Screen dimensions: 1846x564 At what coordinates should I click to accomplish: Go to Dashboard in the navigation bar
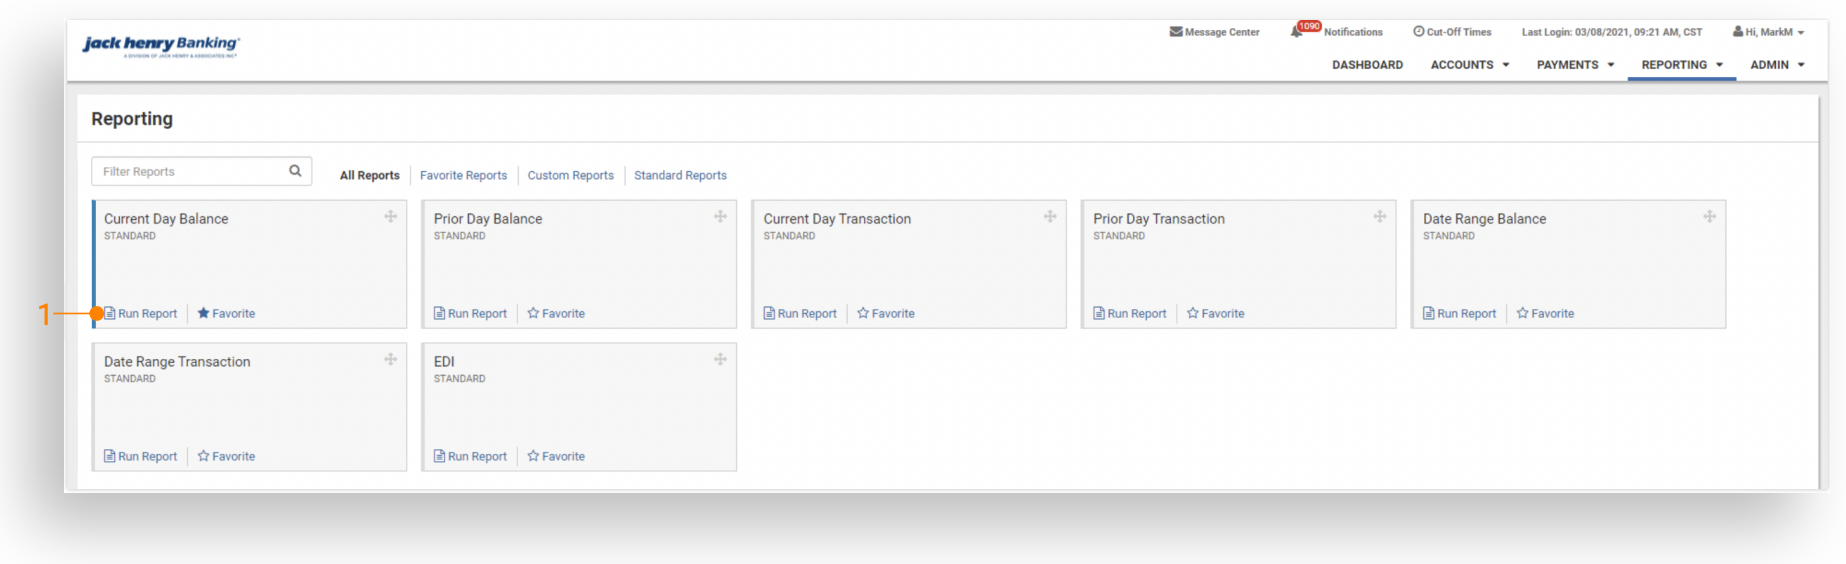[1367, 65]
